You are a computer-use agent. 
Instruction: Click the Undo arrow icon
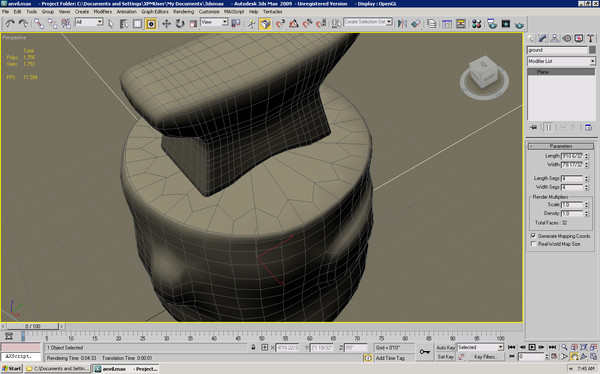pos(10,24)
